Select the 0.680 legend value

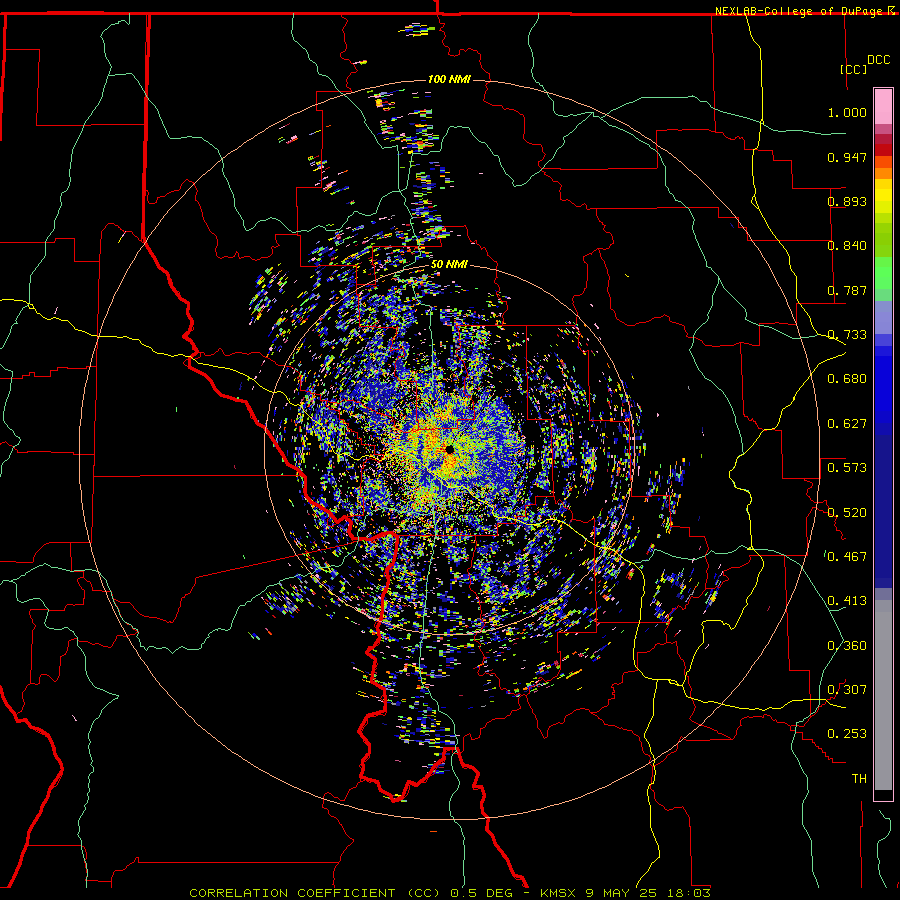tap(847, 379)
